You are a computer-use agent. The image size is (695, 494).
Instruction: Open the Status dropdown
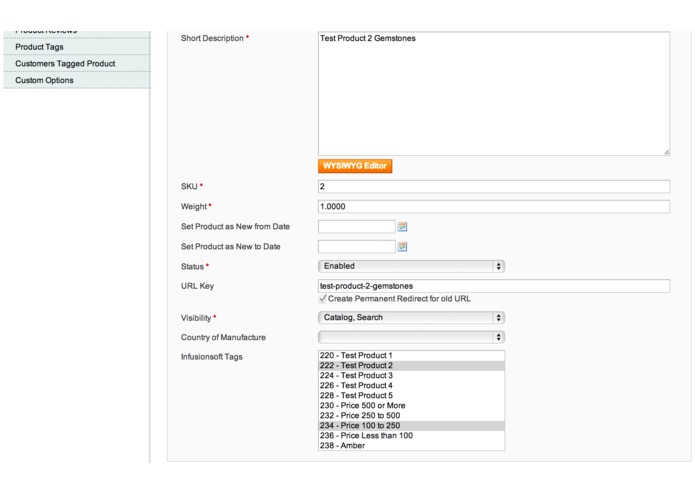(411, 266)
